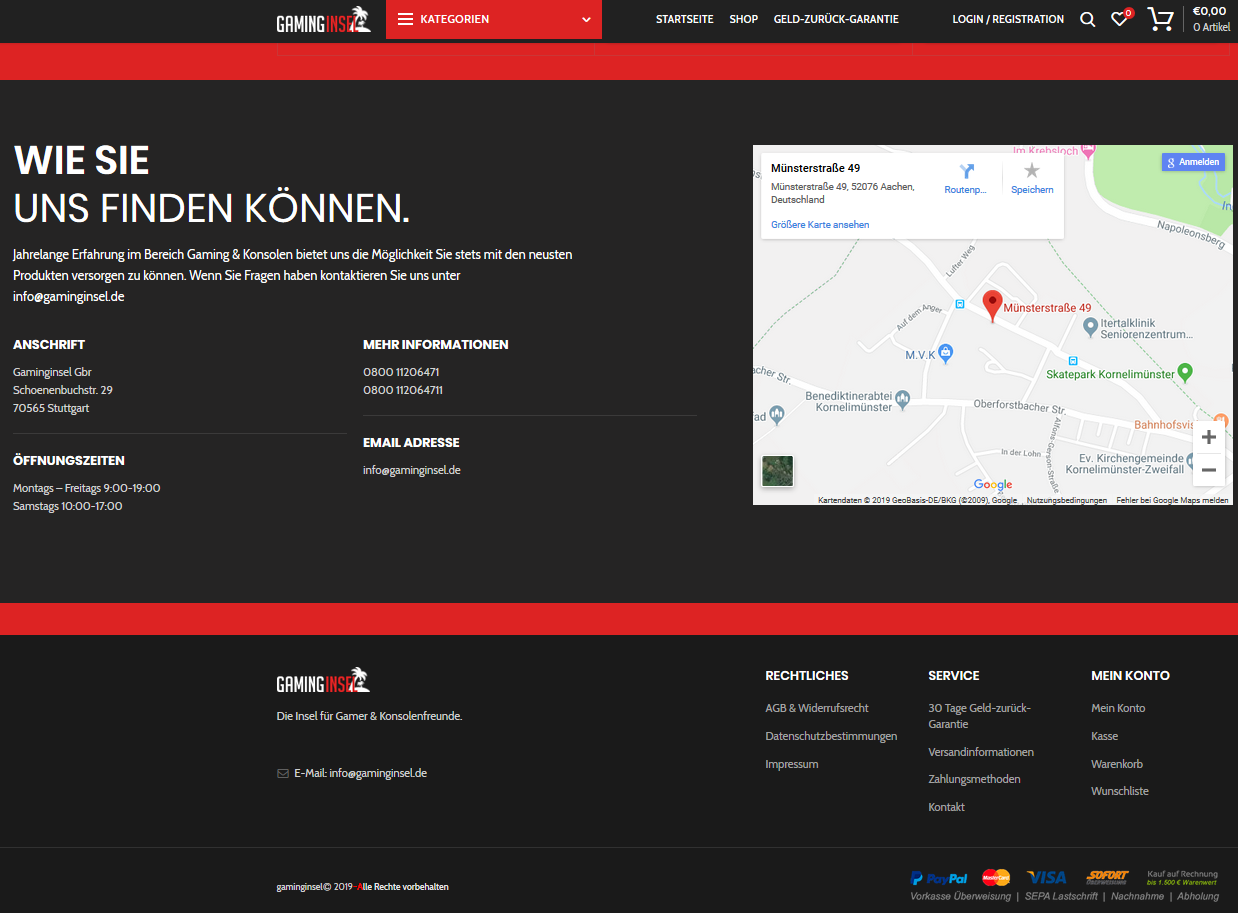Image resolution: width=1238 pixels, height=913 pixels.
Task: Click the phone number 0800 11206471
Action: (x=401, y=372)
